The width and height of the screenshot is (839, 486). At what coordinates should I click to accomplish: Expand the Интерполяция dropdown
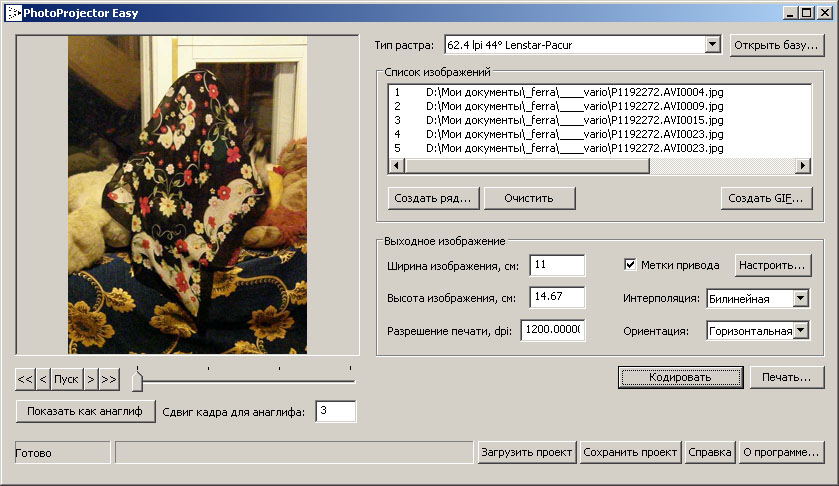800,298
